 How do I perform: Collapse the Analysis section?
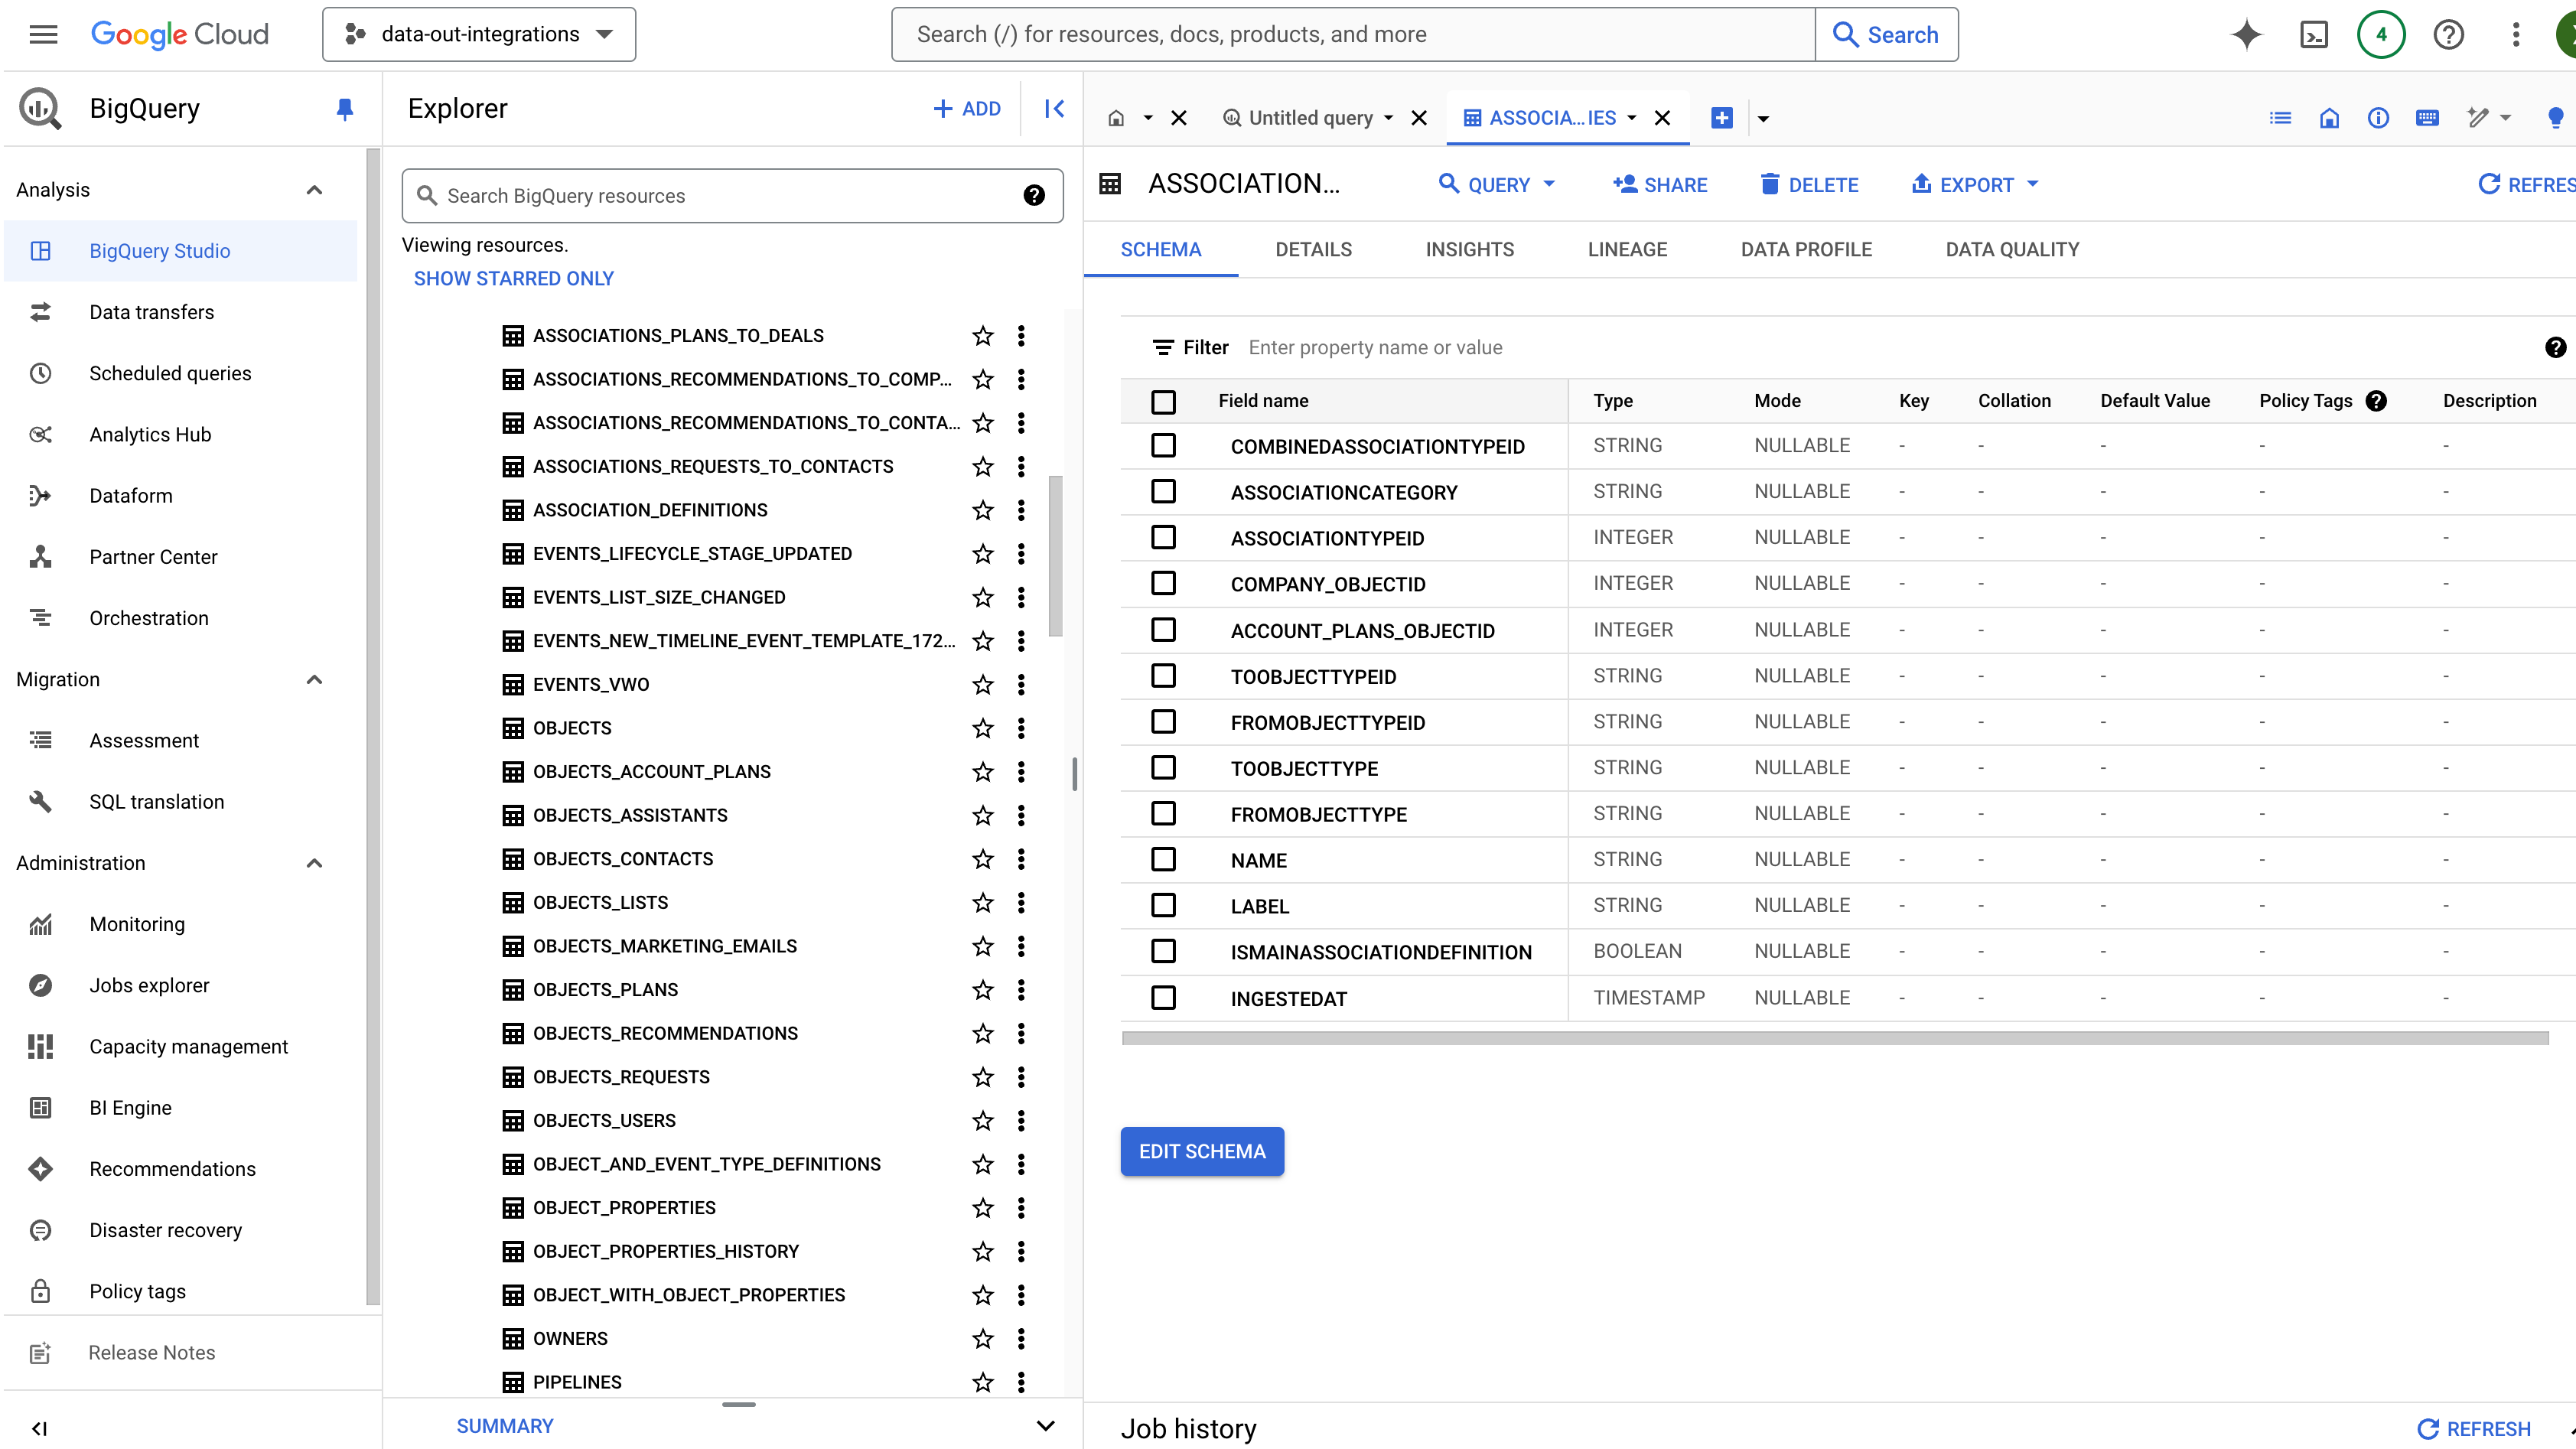click(x=314, y=190)
